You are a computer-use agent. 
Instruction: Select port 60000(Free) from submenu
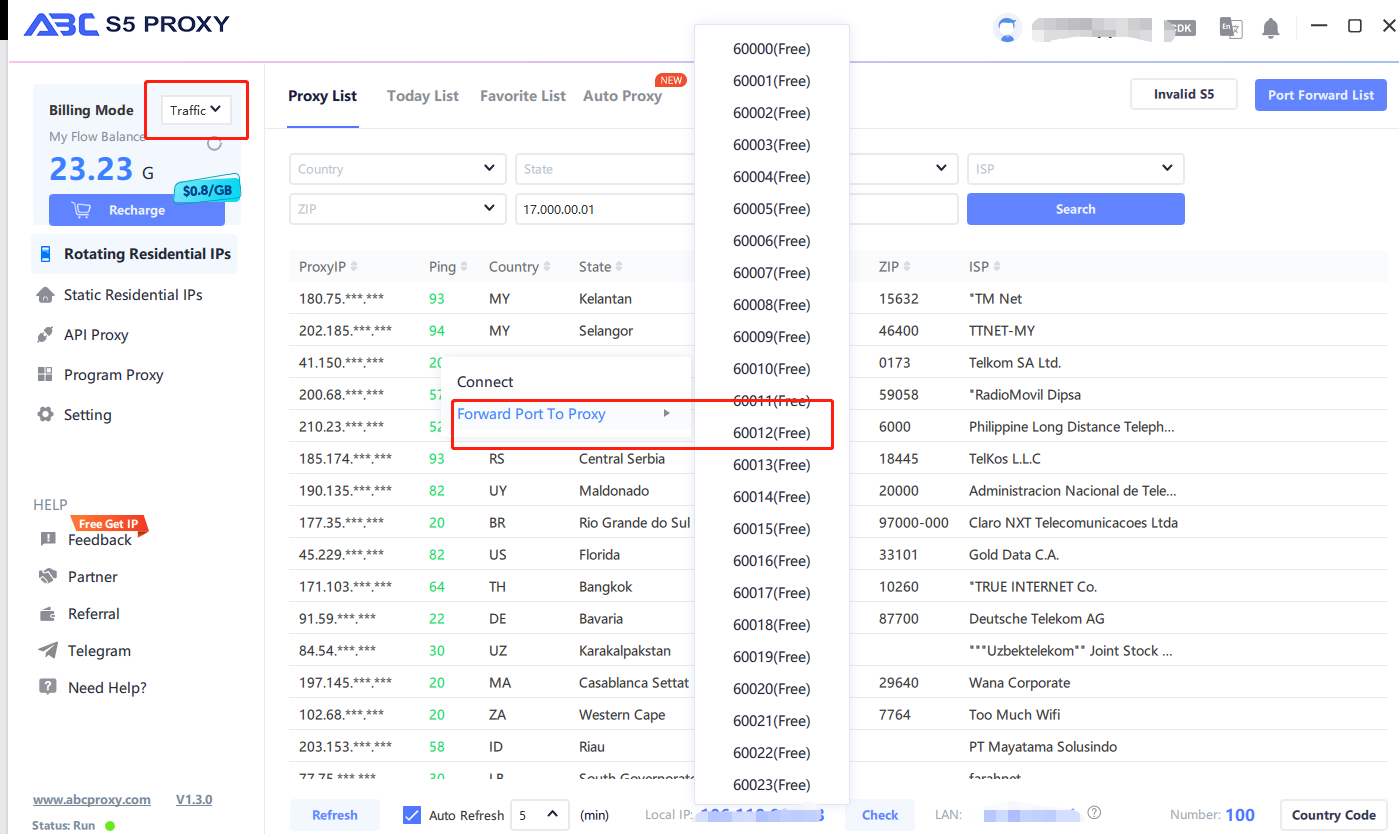tap(772, 49)
